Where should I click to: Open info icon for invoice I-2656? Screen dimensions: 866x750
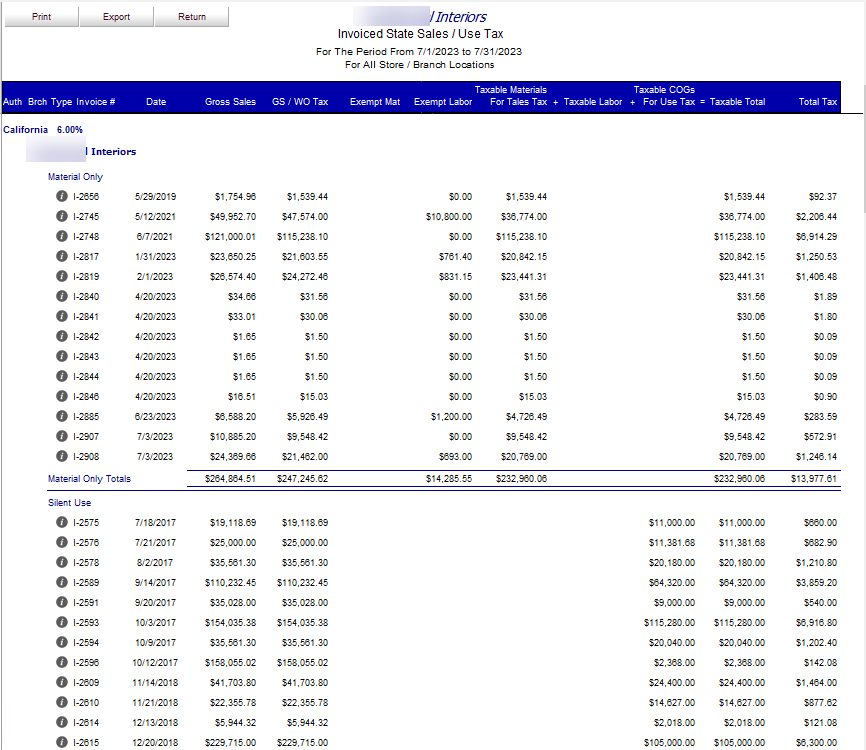(62, 196)
